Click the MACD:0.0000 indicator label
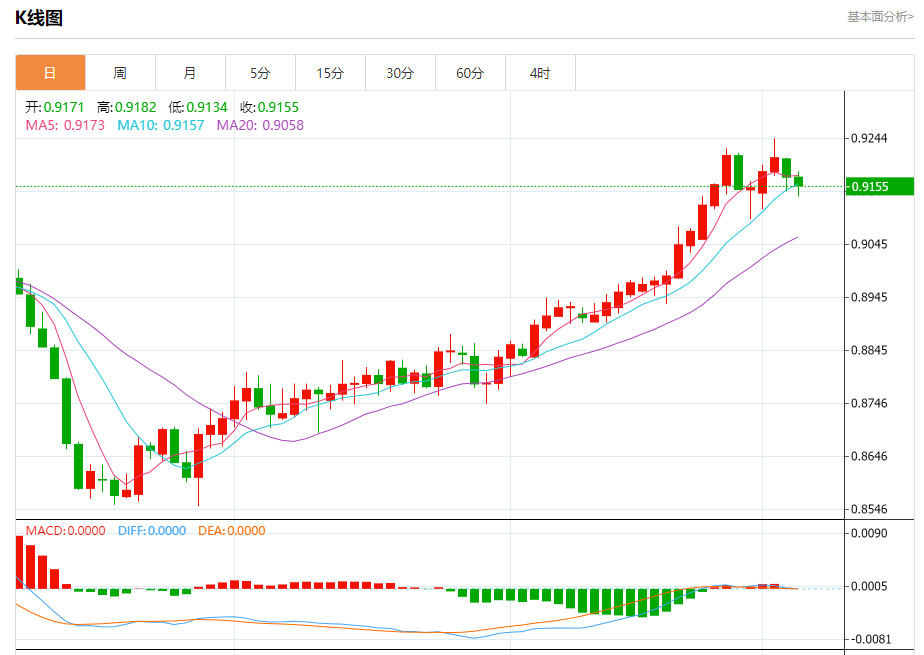Image resolution: width=924 pixels, height=655 pixels. pos(65,531)
